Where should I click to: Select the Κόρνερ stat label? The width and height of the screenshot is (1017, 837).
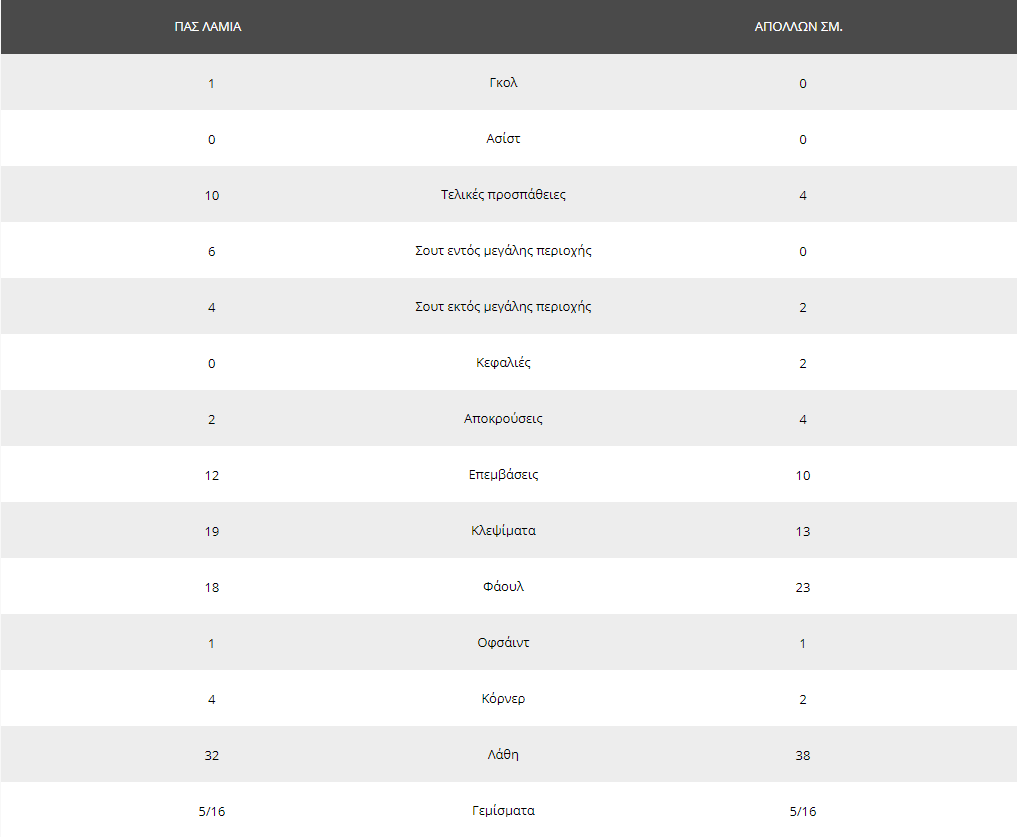click(503, 699)
